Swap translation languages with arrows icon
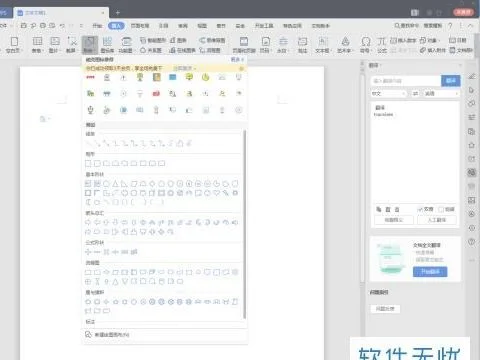The height and width of the screenshot is (360, 480). [415, 94]
